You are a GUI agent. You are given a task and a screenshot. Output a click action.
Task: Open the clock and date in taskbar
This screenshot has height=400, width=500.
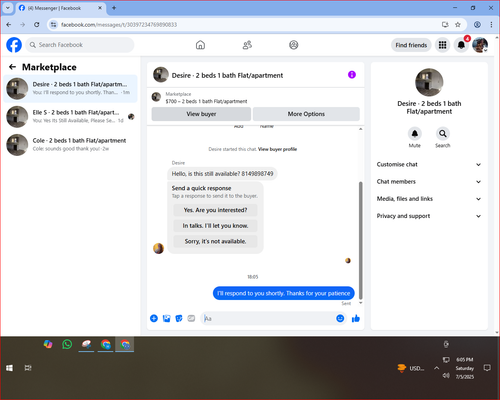(x=465, y=368)
